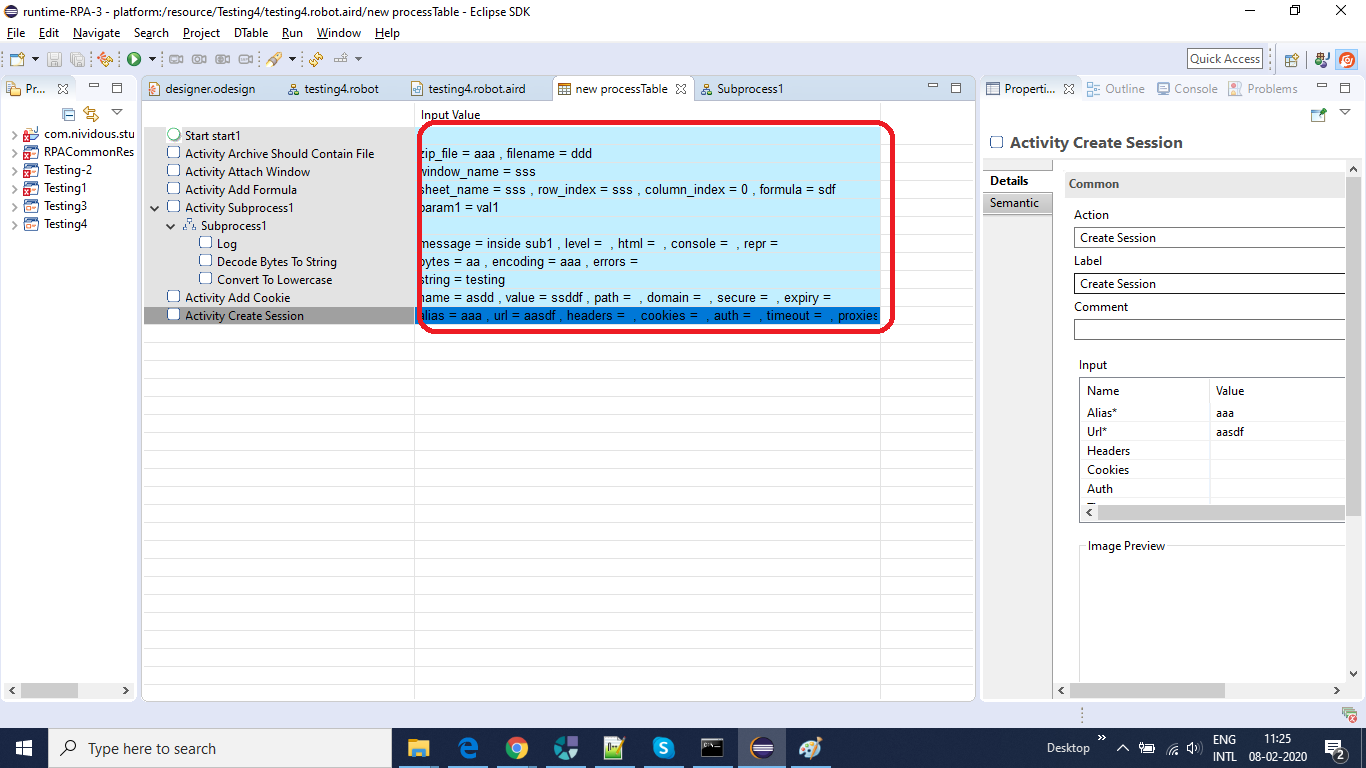The image size is (1366, 768).
Task: Tick checkbox for Activity Add Cookie
Action: [174, 297]
